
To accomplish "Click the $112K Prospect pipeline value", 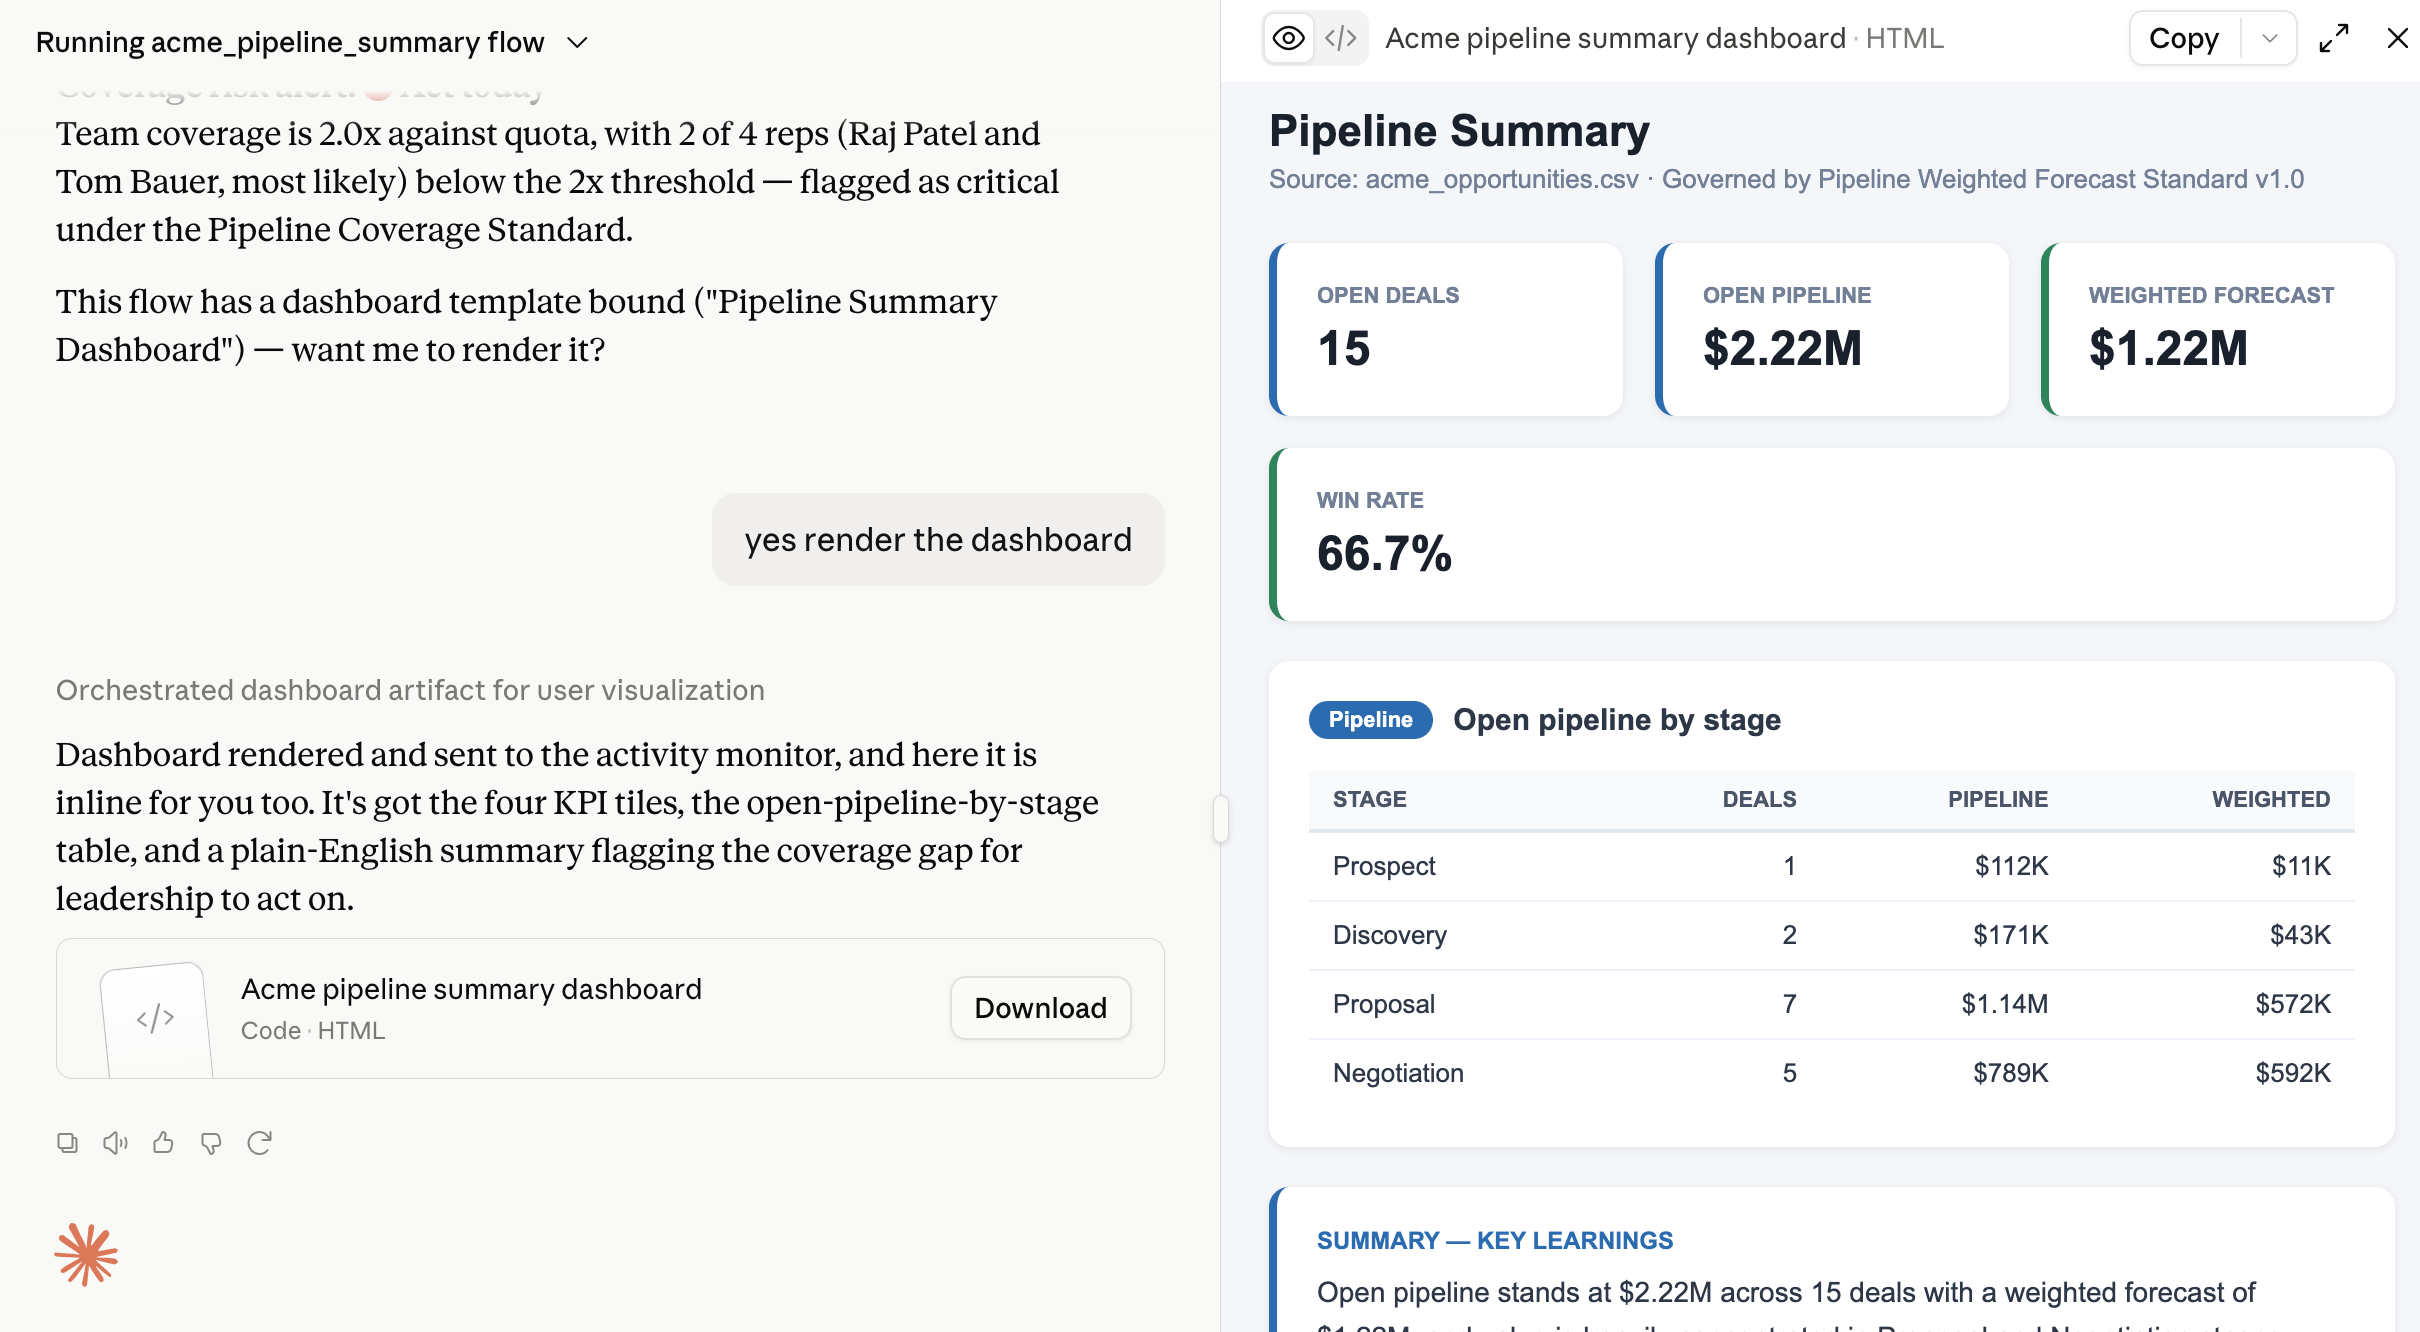I will click(x=2012, y=866).
